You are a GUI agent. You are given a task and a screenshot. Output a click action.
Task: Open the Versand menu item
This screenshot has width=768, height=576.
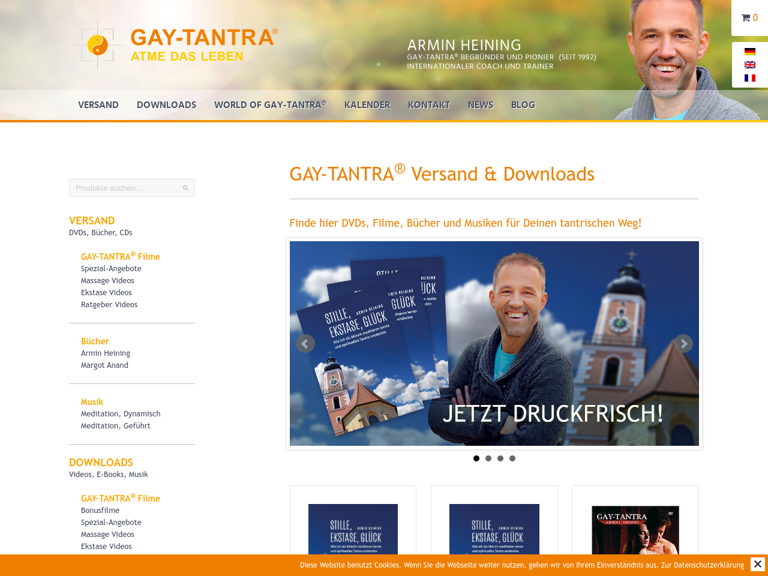pos(98,105)
